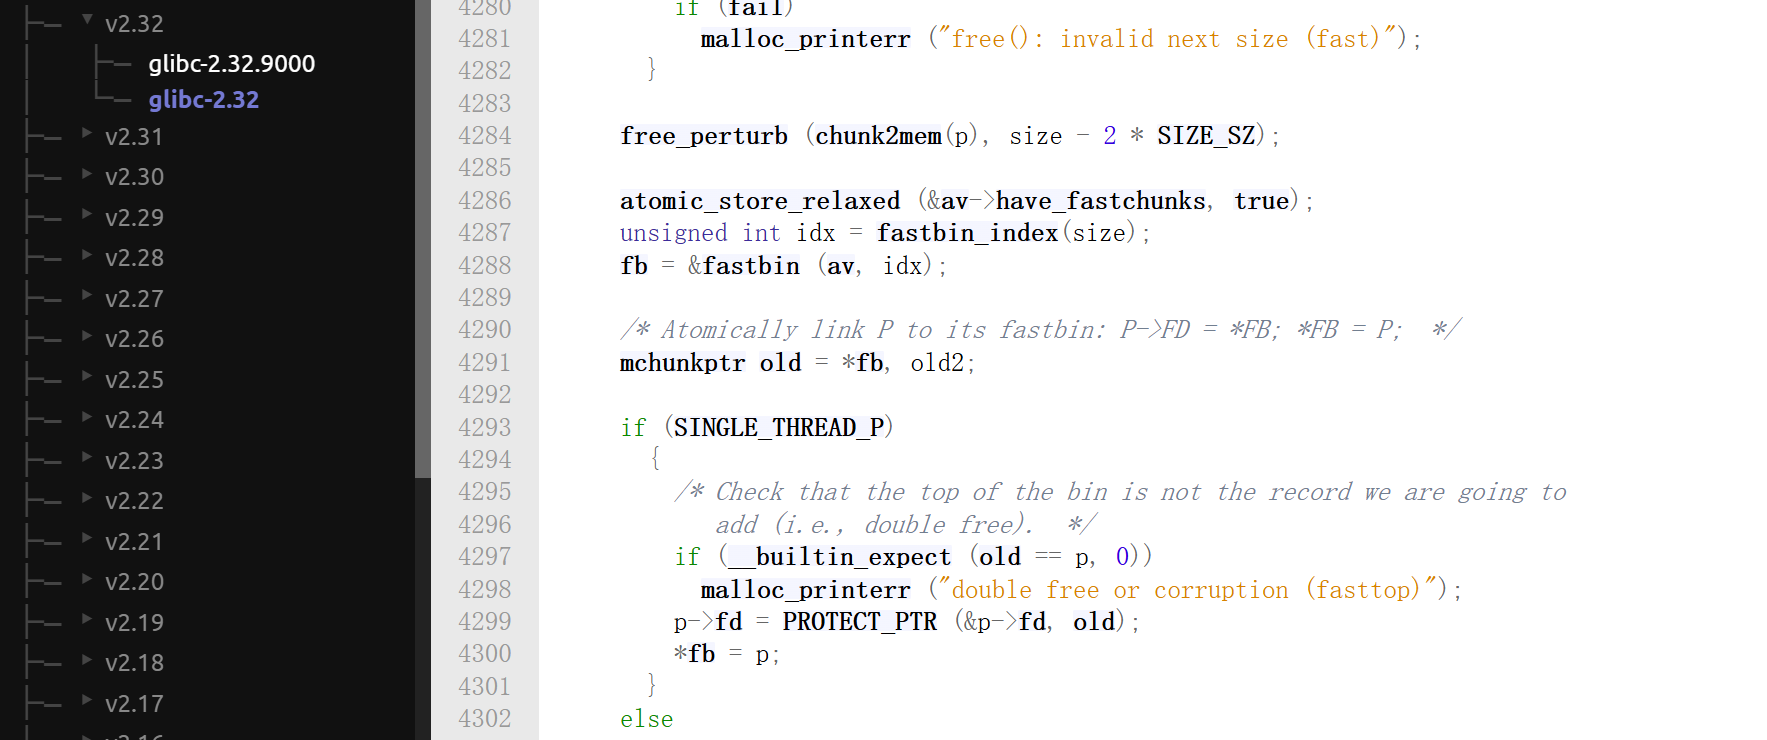Follow the SINGLE_THREAD_P identifier
The image size is (1767, 740).
tap(779, 429)
